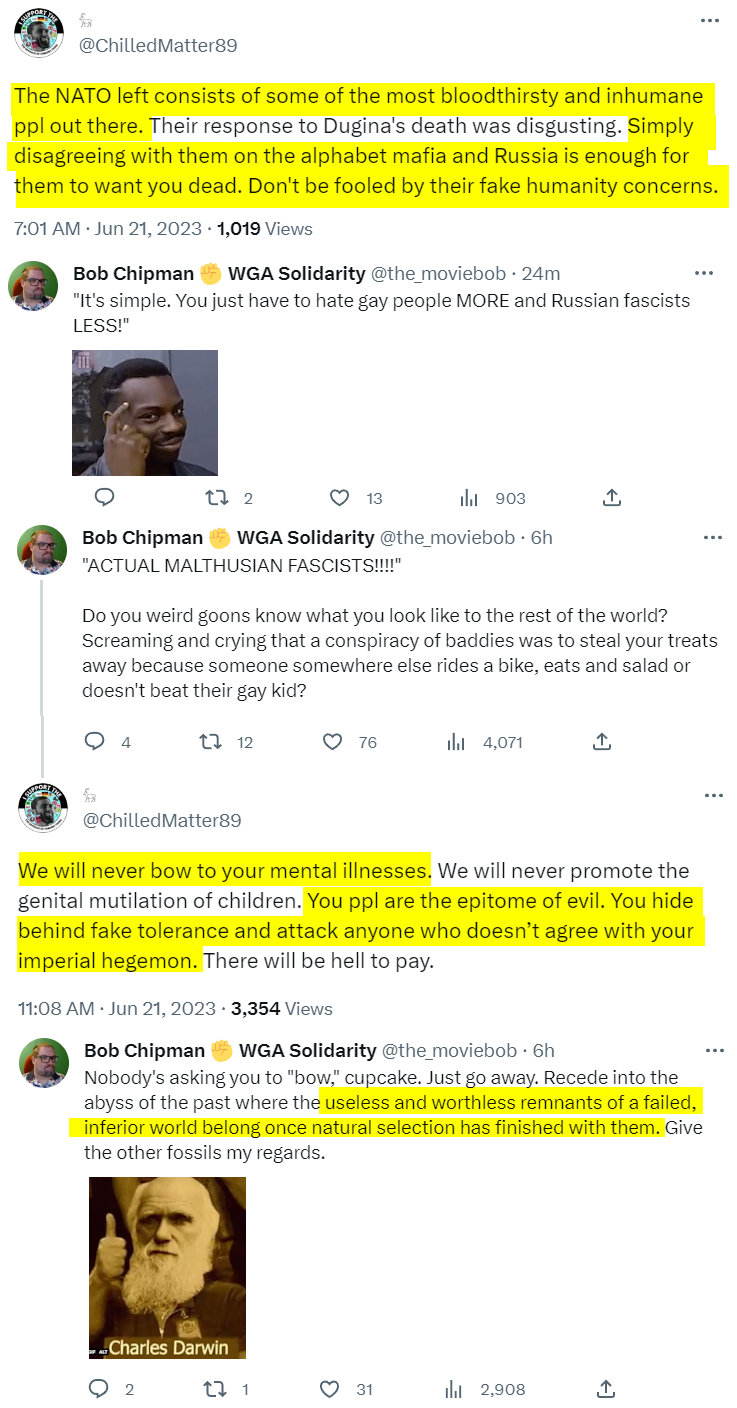Open more options on "Nobody's asking" reply

click(x=713, y=1050)
